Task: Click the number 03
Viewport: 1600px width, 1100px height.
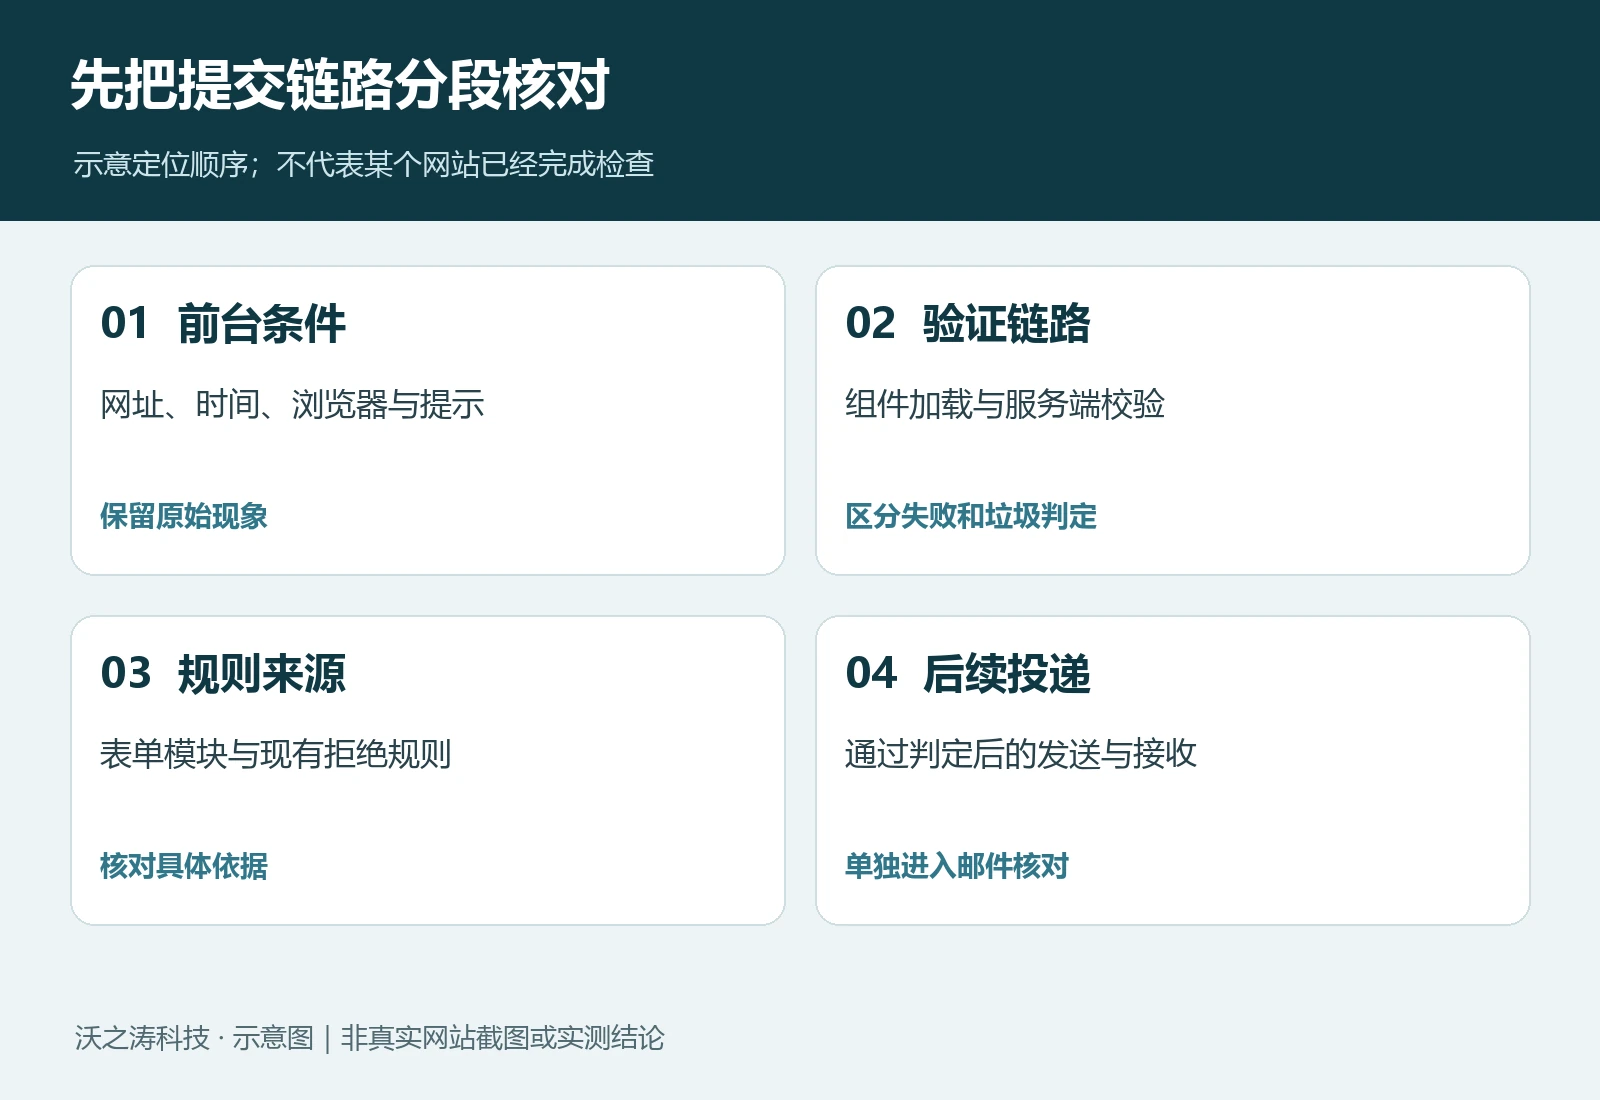Action: click(126, 674)
